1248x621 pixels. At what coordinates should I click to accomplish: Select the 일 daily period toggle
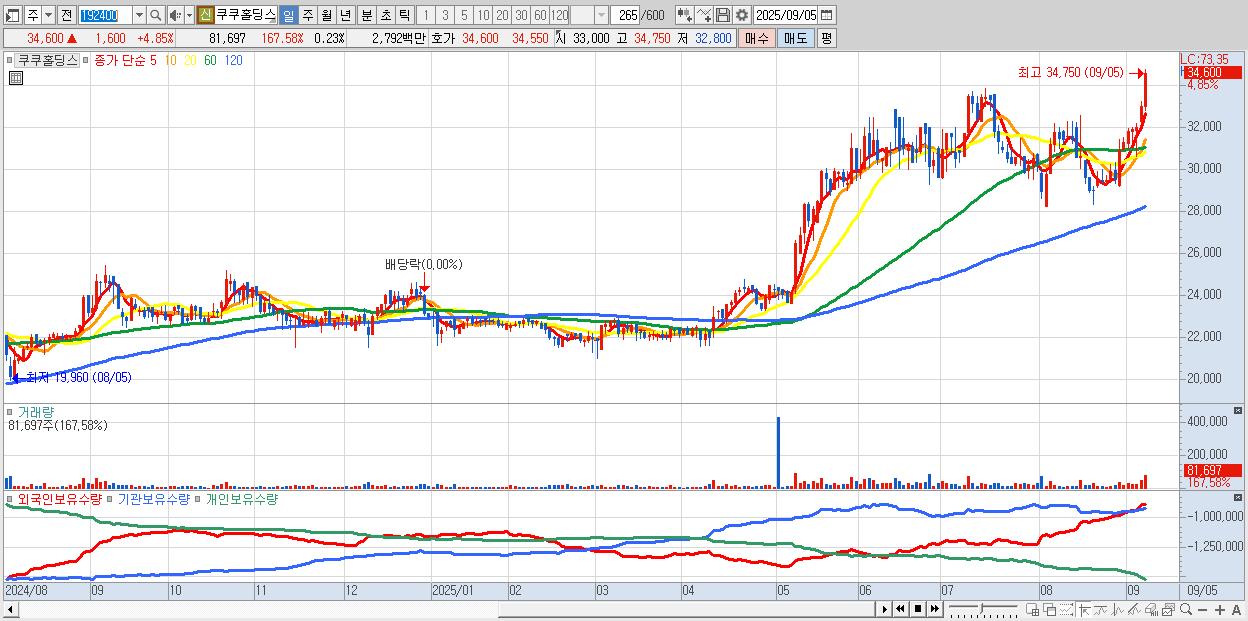pos(288,15)
